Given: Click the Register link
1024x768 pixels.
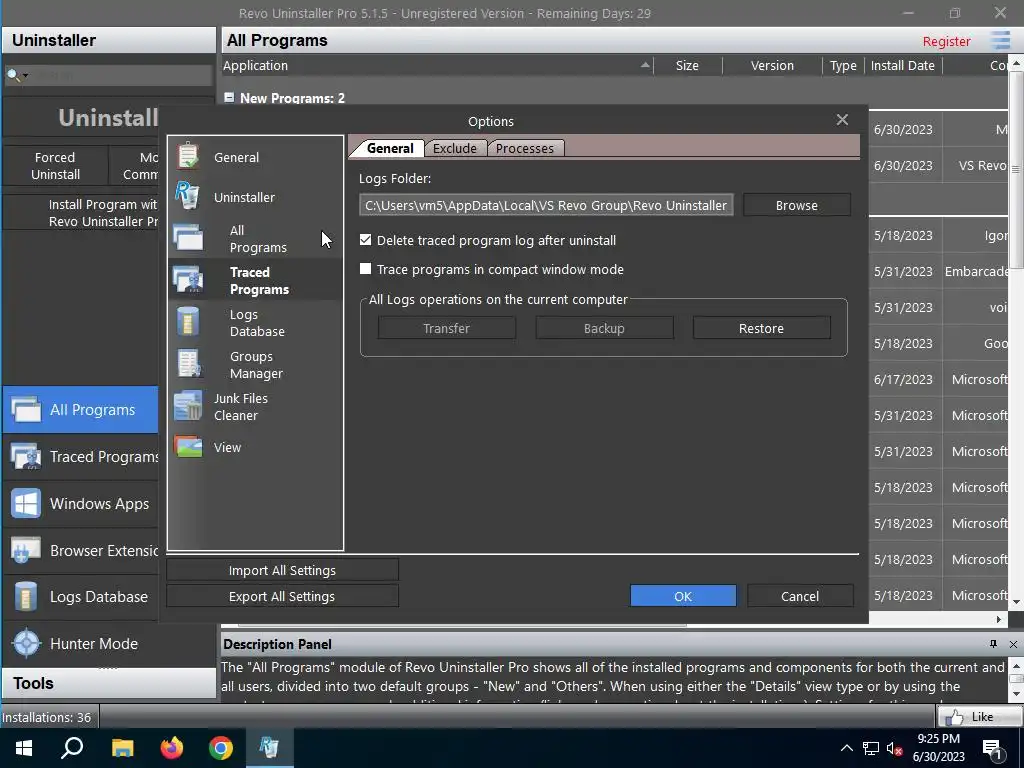Looking at the screenshot, I should pos(946,41).
